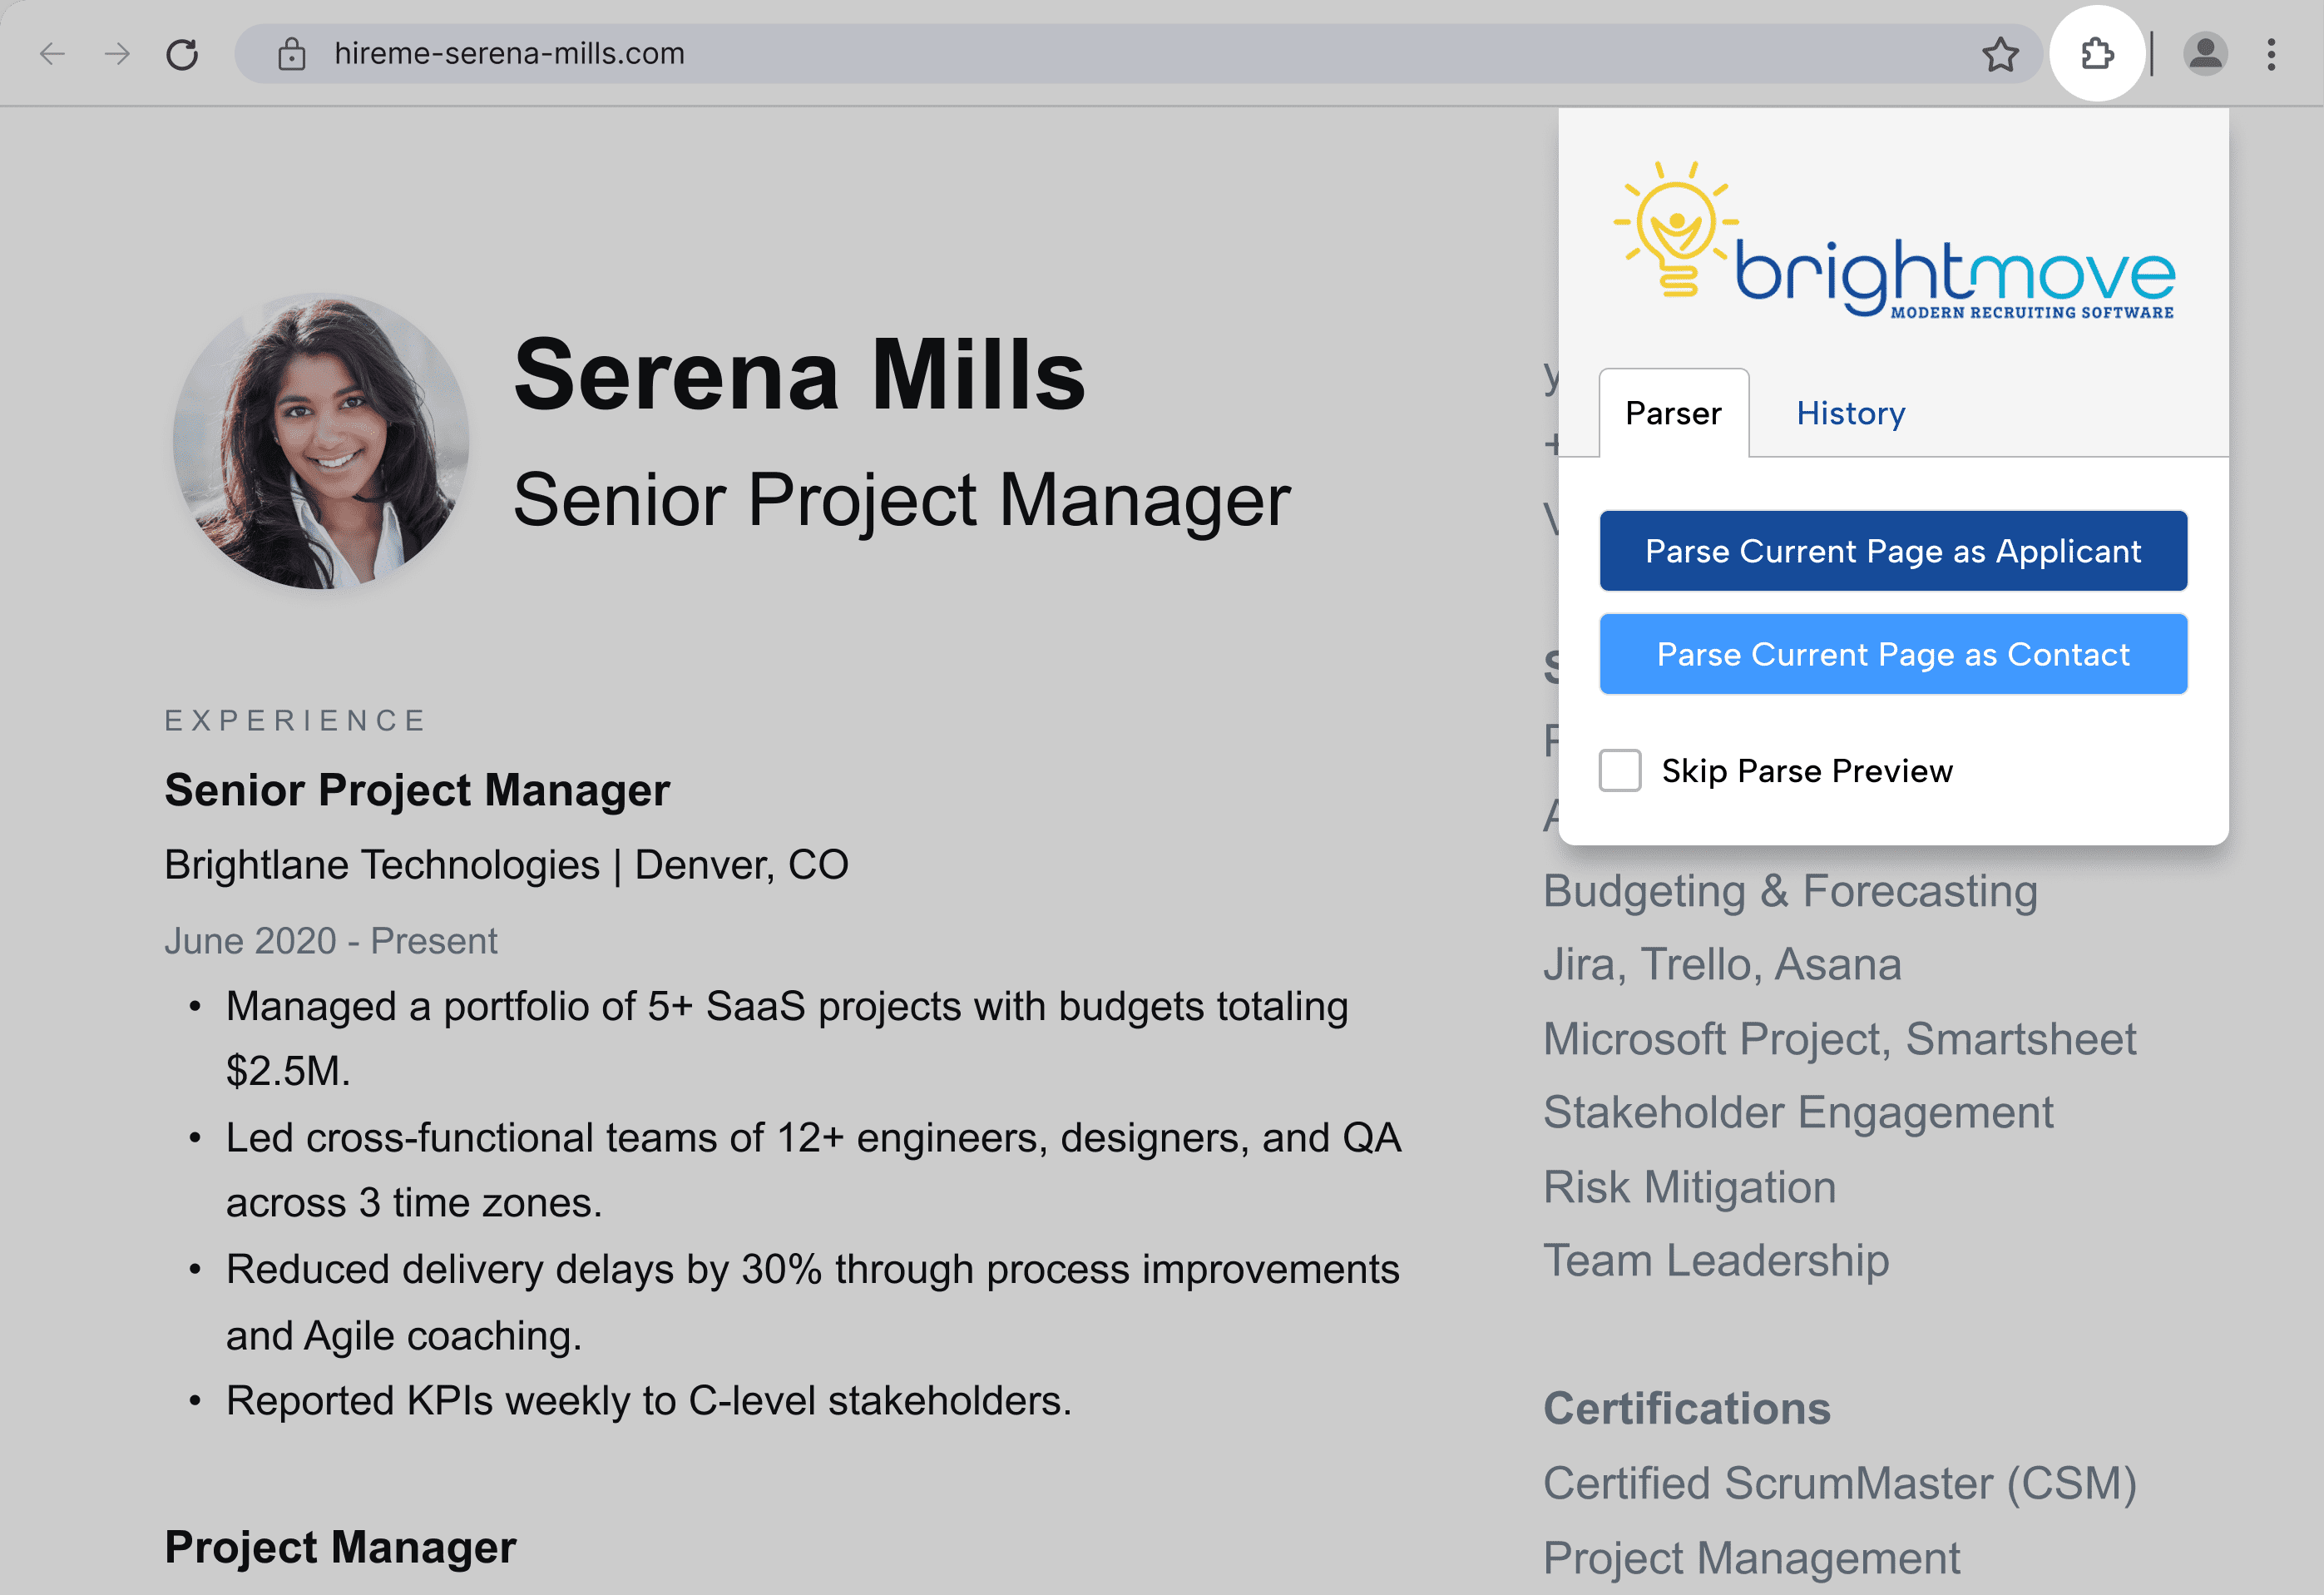Click the Skip Parse Preview label
Viewport: 2324px width, 1595px height.
click(1806, 771)
